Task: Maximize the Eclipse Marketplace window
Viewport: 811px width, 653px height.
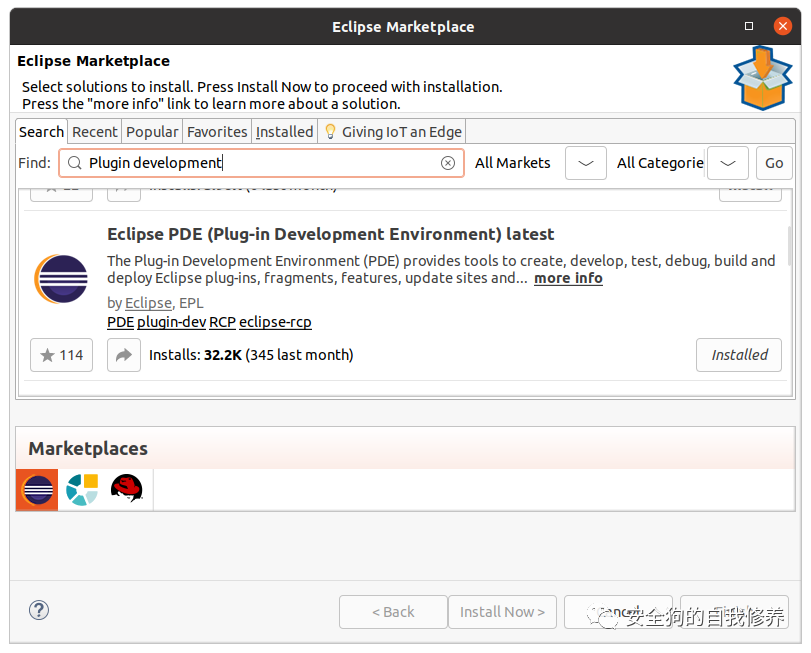Action: [748, 26]
